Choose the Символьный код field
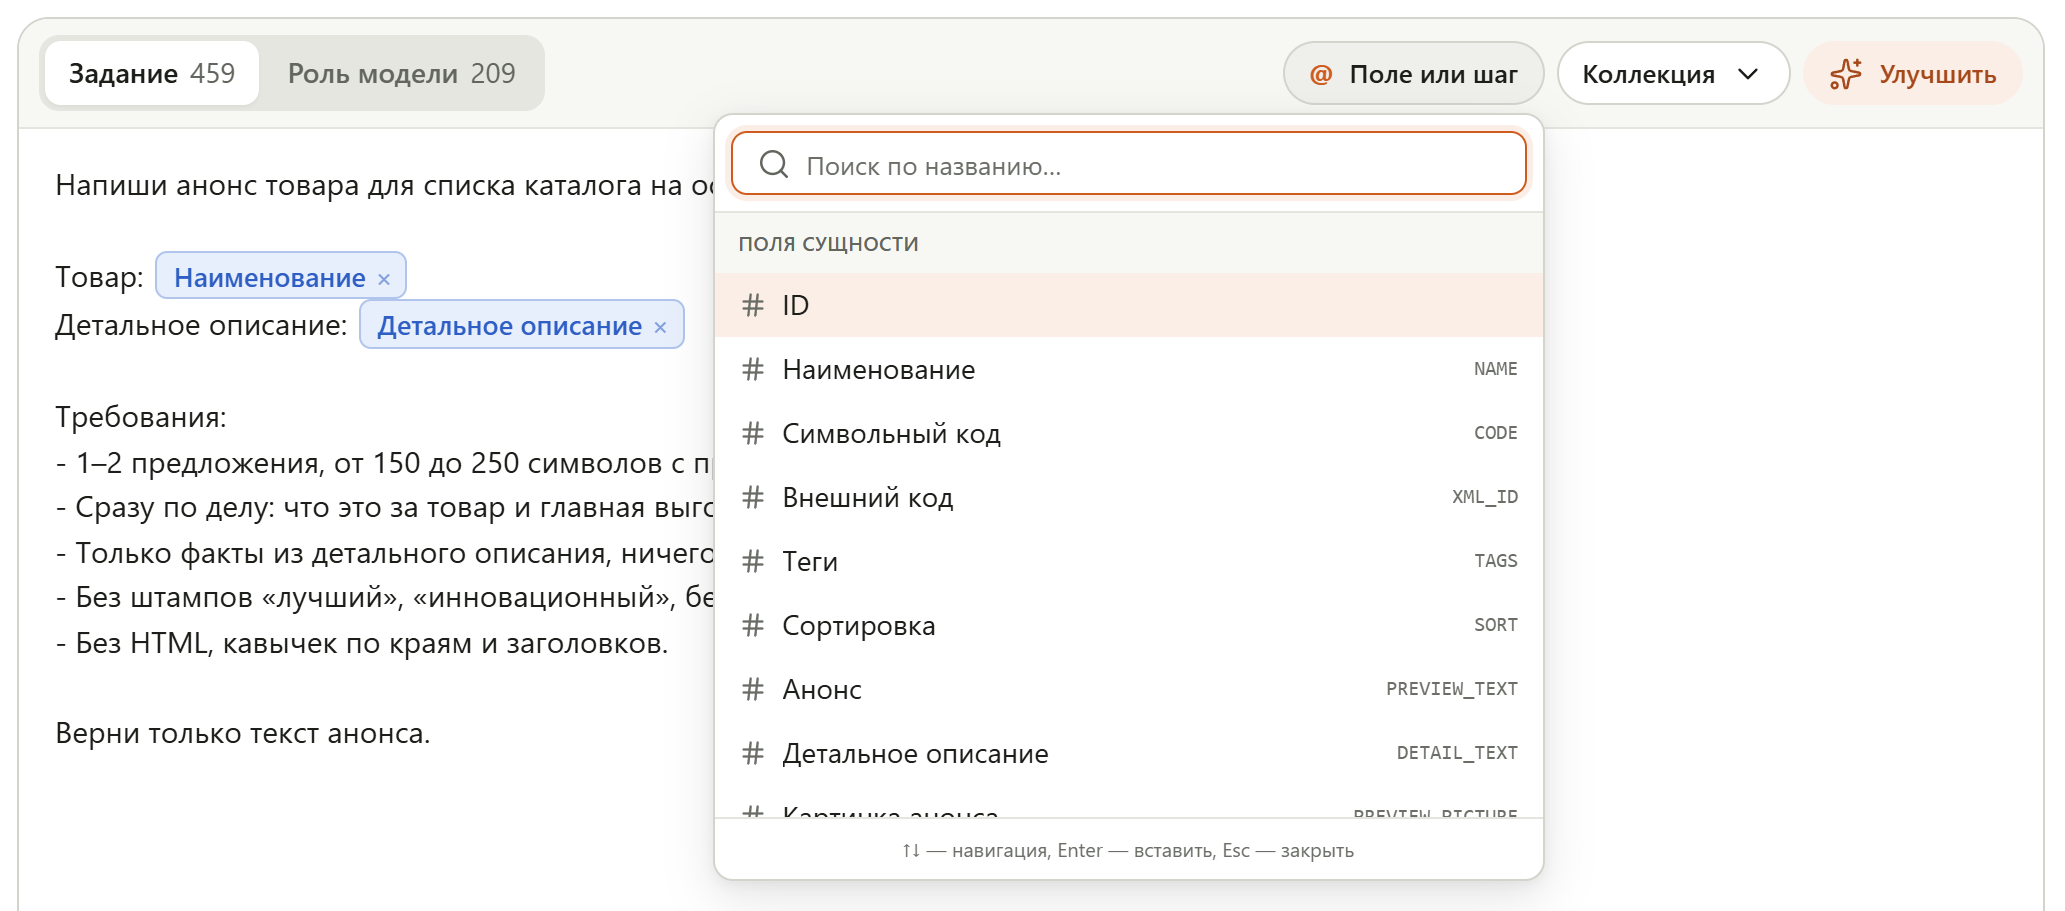 point(1128,434)
